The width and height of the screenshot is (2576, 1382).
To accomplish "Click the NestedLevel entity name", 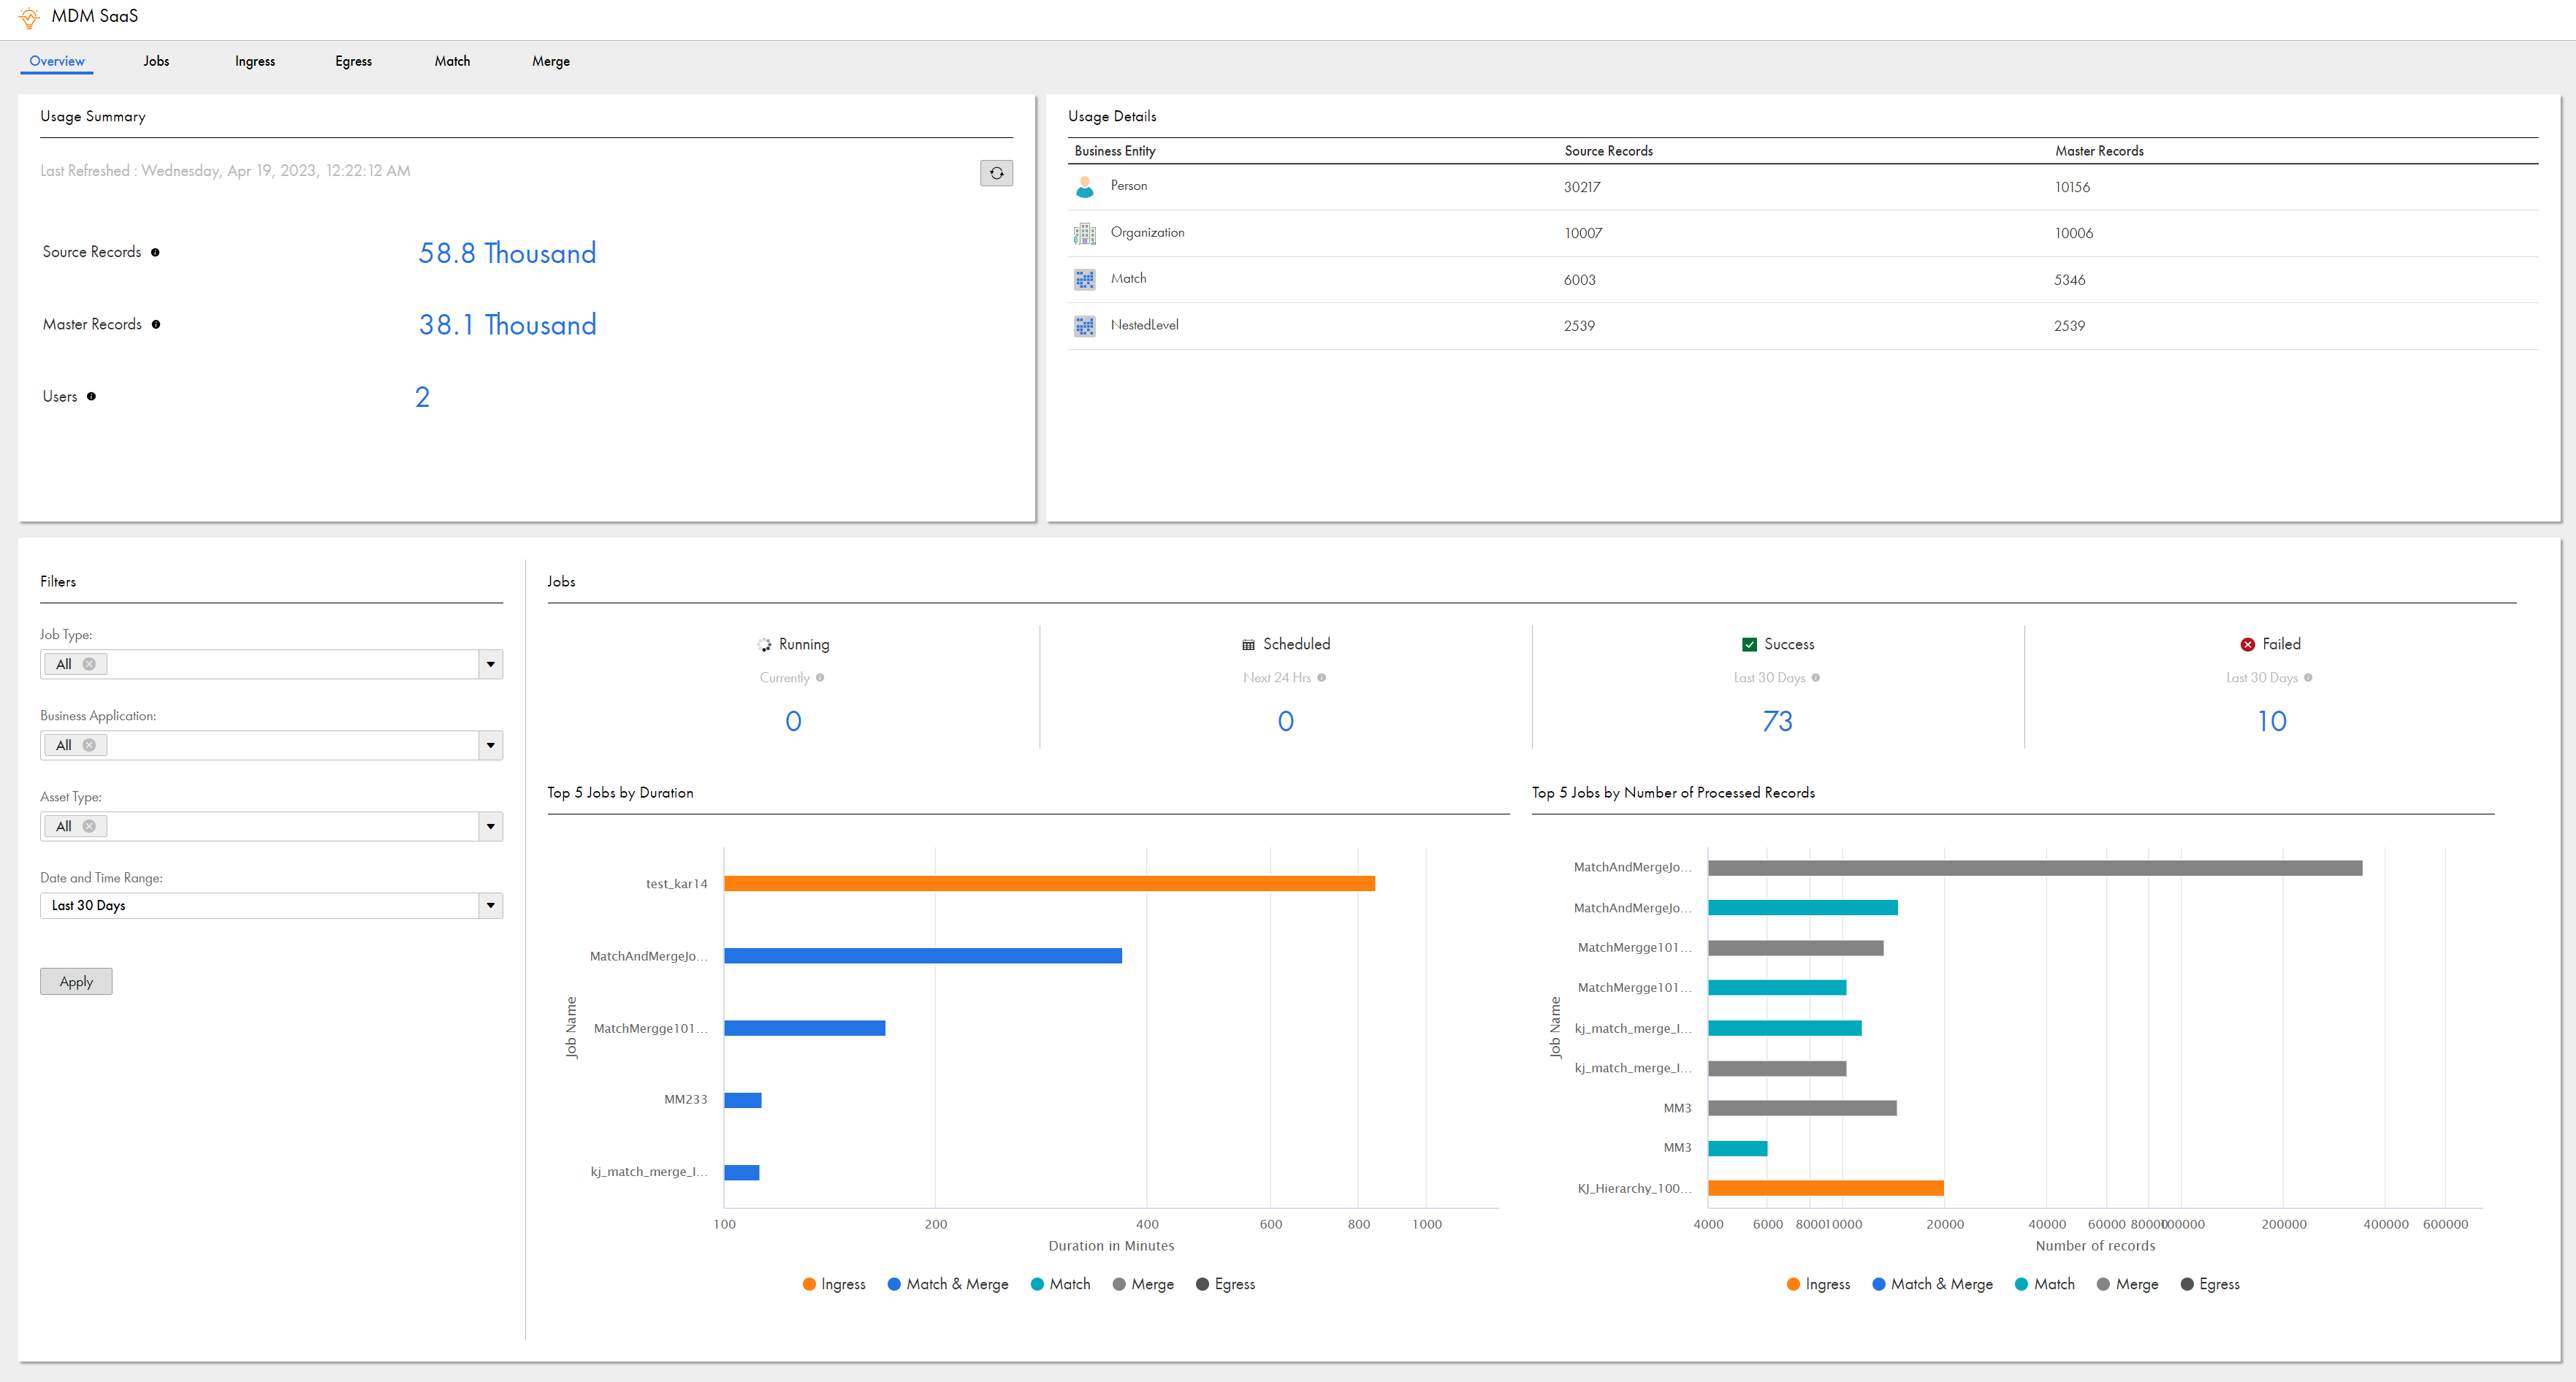I will tap(1144, 325).
